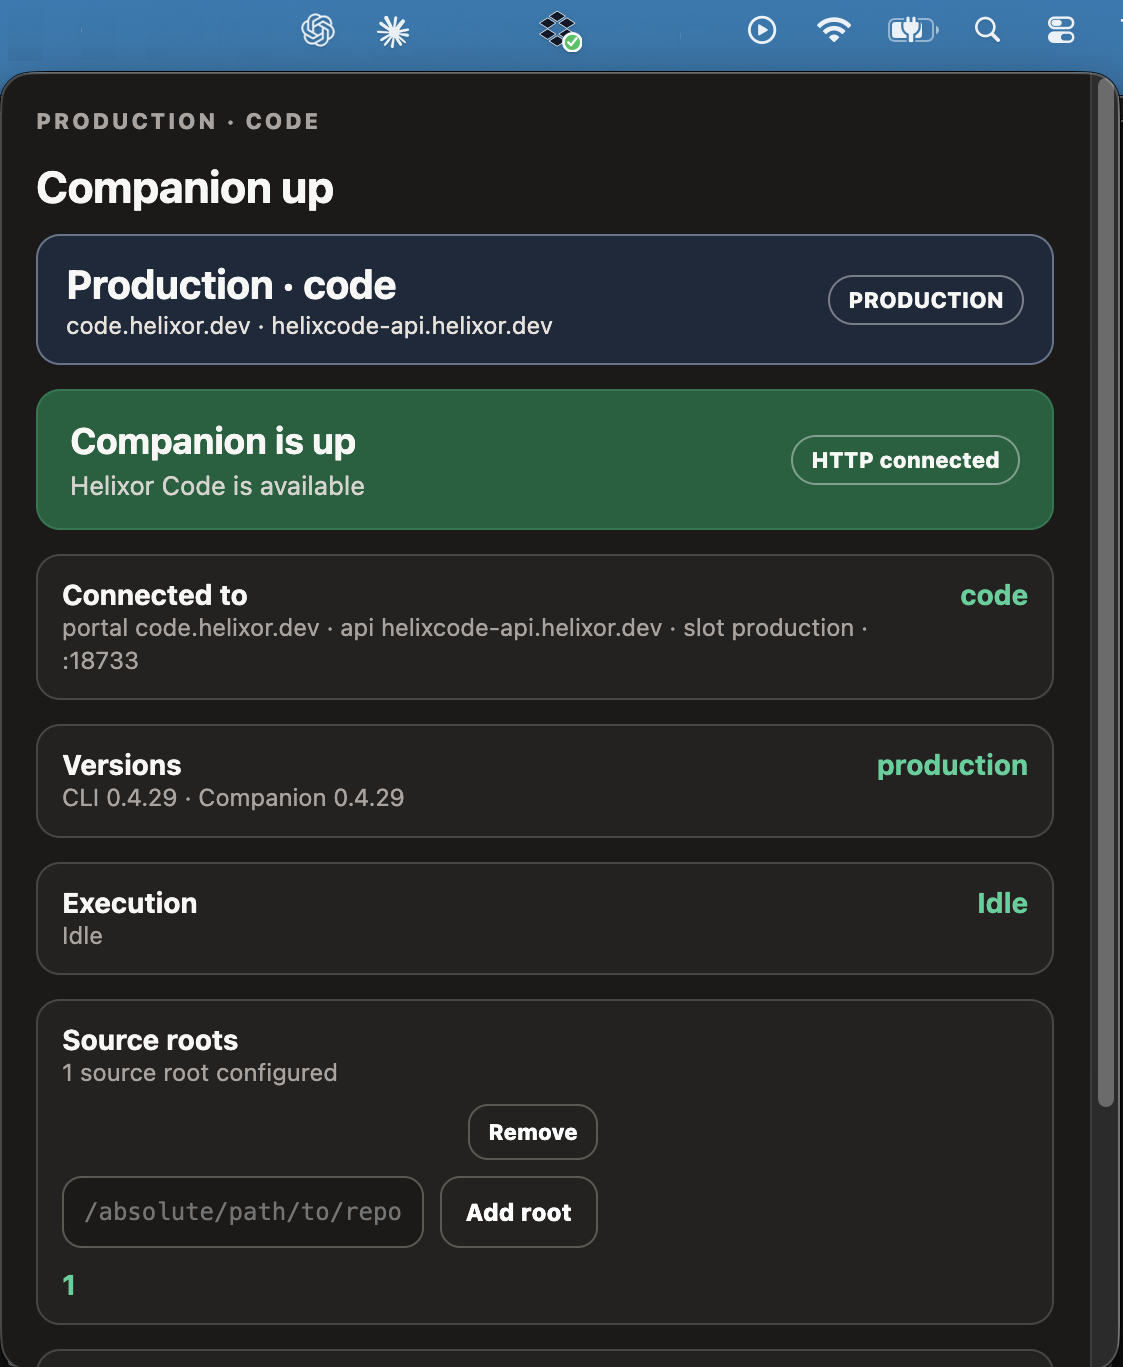Click the play circle menu bar icon
Image resolution: width=1123 pixels, height=1367 pixels.
click(762, 30)
